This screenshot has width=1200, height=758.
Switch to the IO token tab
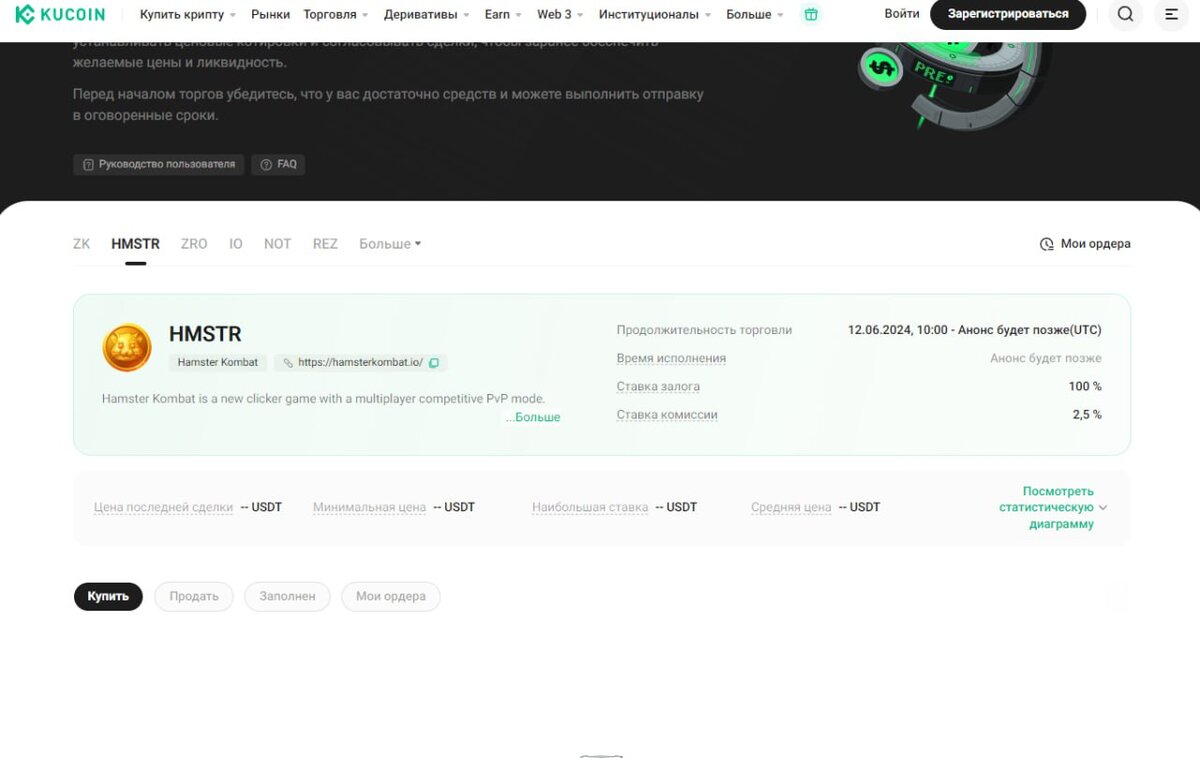[x=236, y=244]
